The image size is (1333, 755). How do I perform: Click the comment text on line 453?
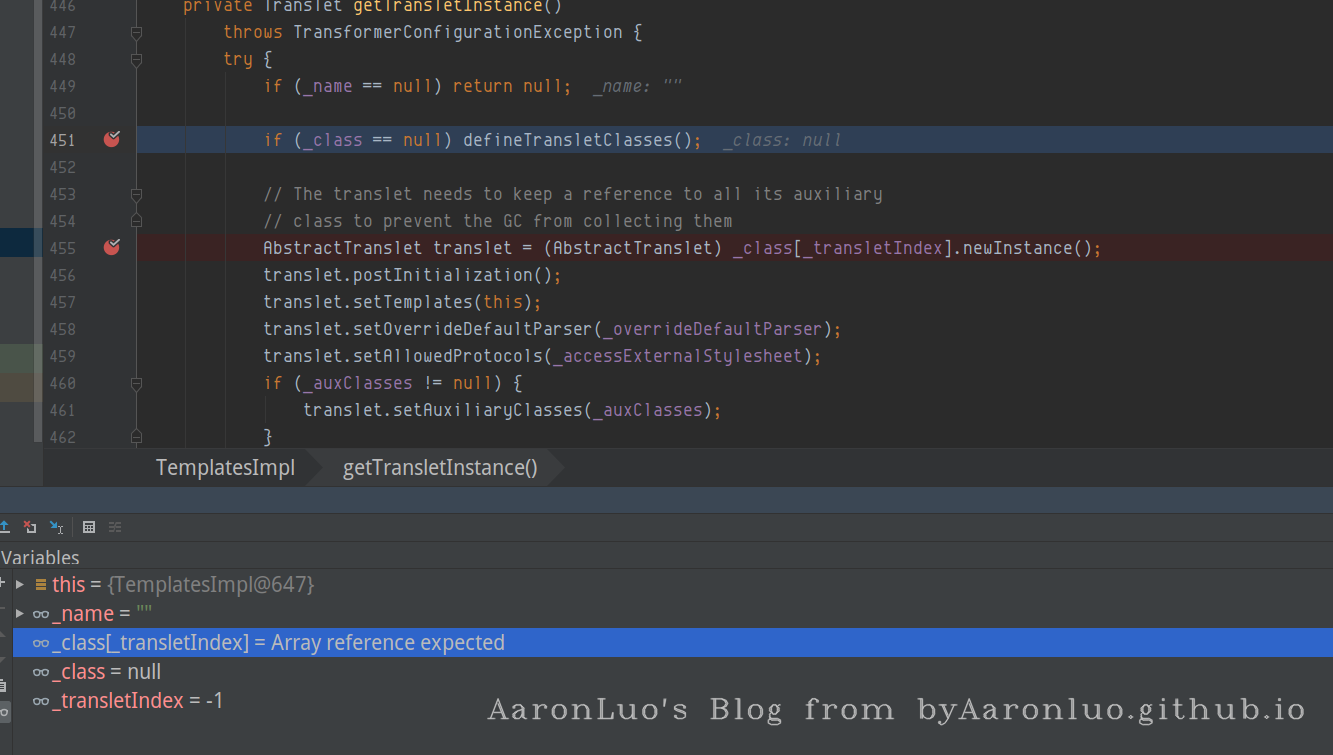tap(572, 194)
